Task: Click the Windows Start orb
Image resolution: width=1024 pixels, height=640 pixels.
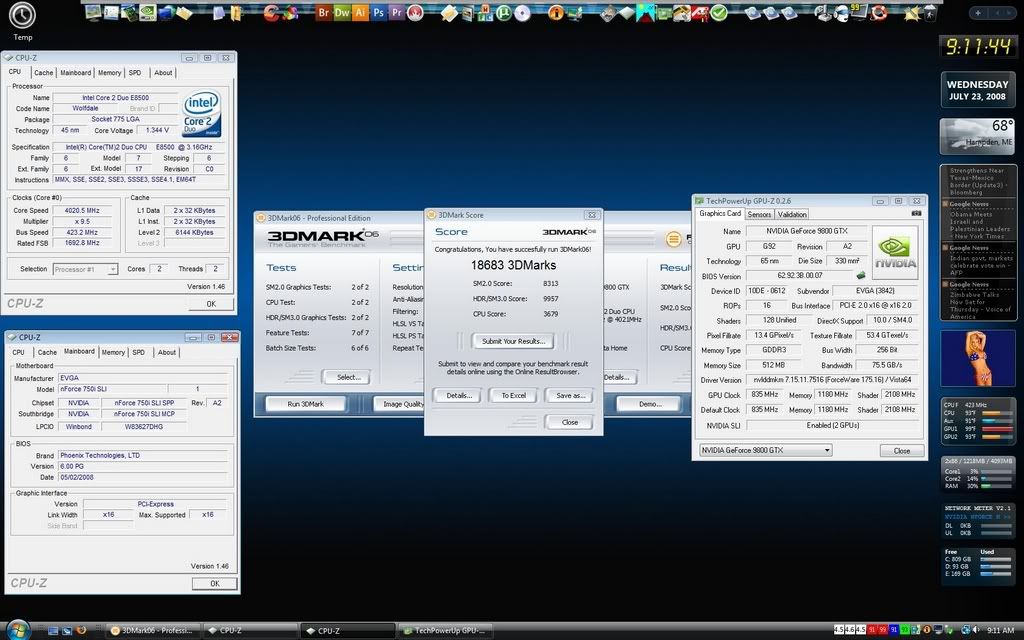Action: coord(18,630)
